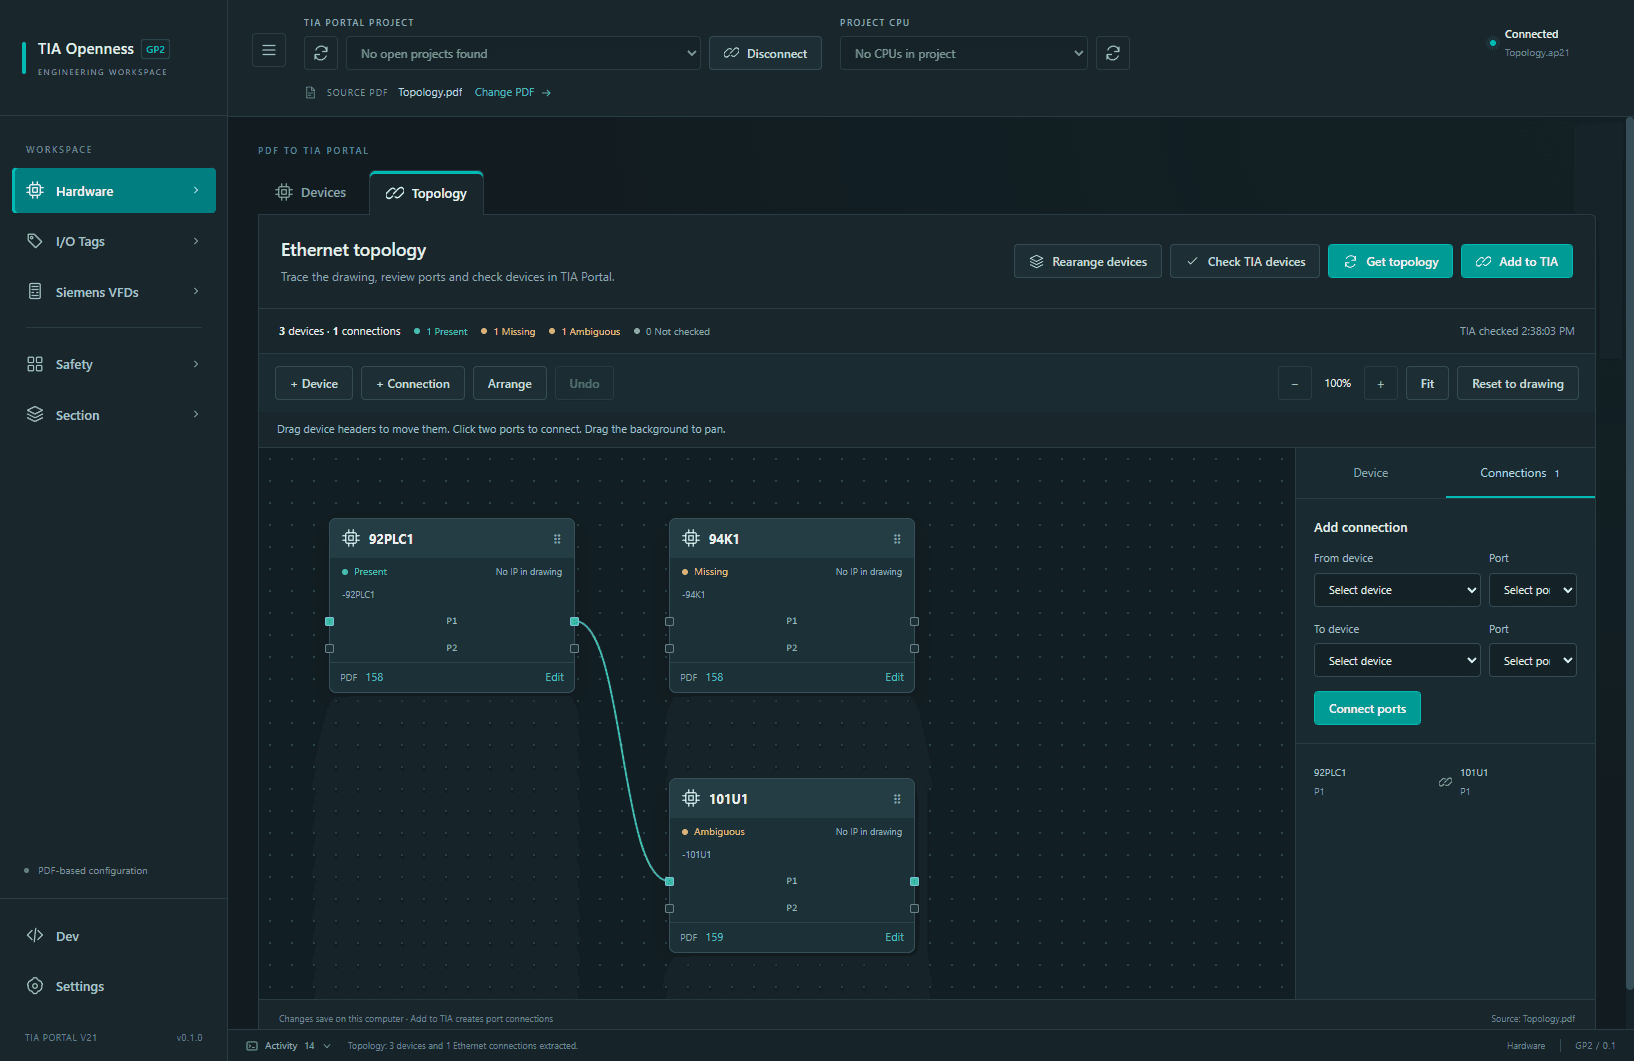The image size is (1634, 1061).
Task: Open Project CPU dropdown
Action: 964,53
